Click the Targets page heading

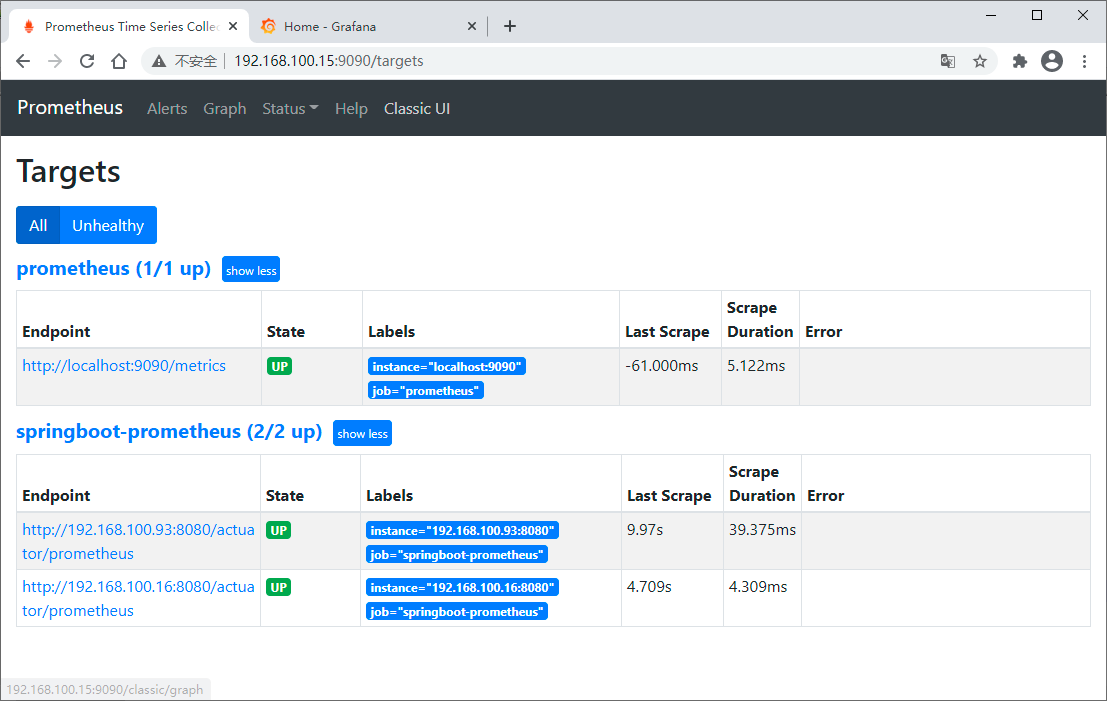(68, 172)
